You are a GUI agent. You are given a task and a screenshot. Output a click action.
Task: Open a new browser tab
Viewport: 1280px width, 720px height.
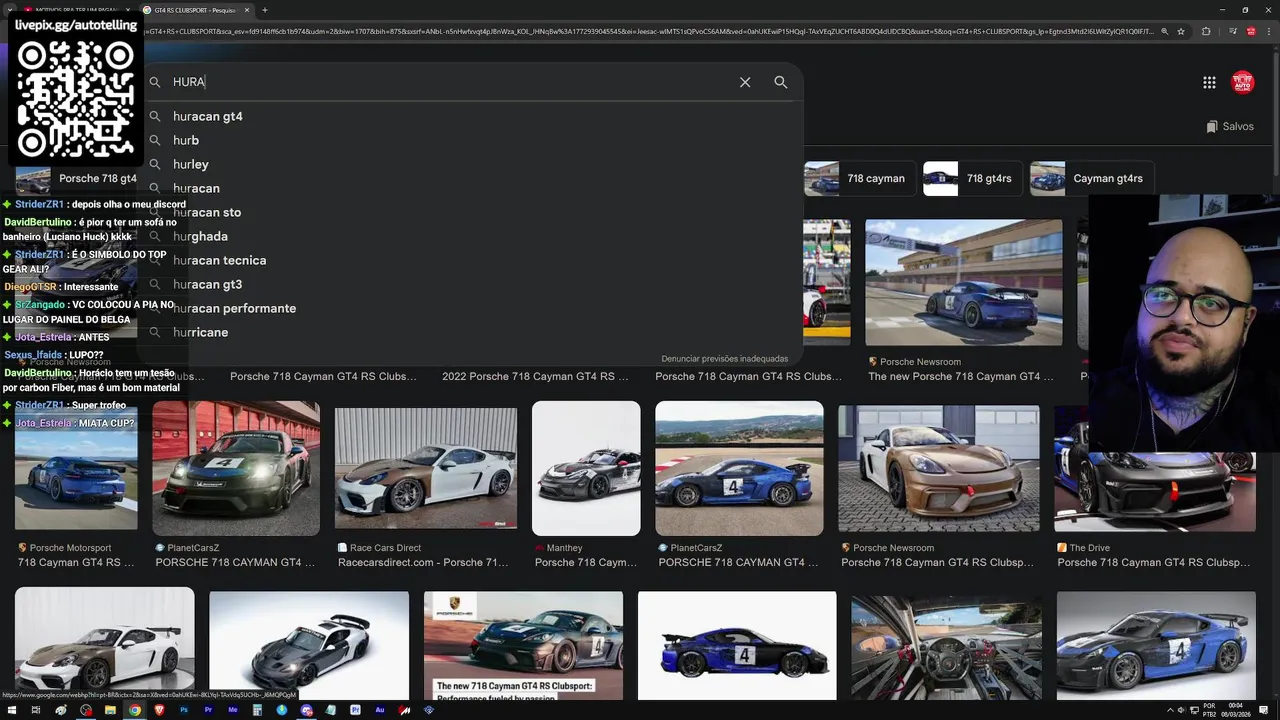pyautogui.click(x=265, y=10)
